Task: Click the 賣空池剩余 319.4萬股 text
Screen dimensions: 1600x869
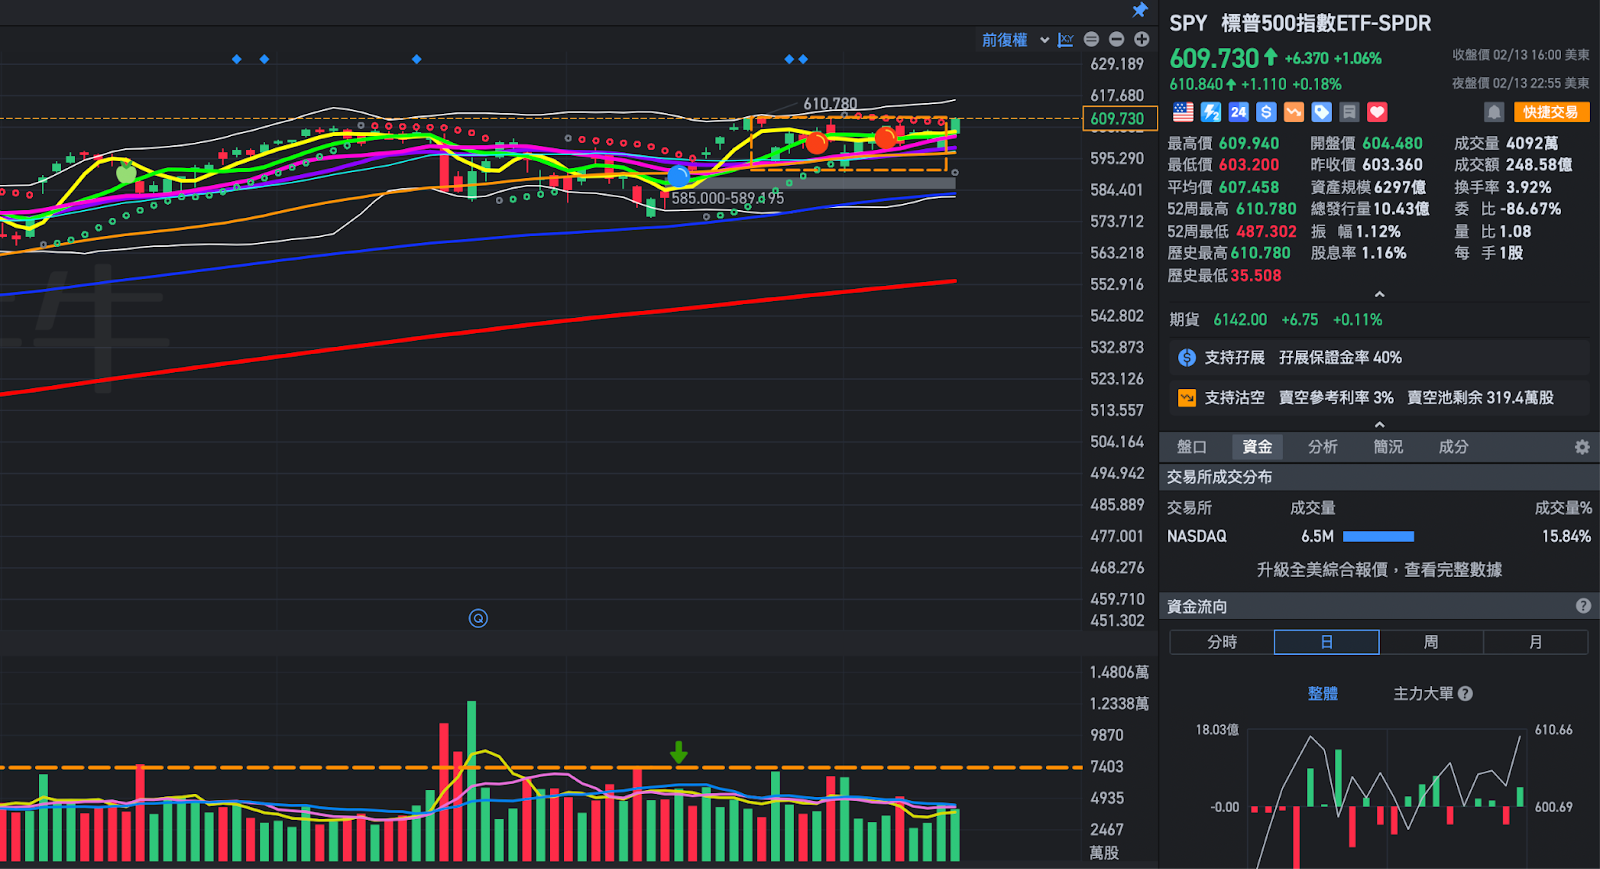Action: 1481,397
